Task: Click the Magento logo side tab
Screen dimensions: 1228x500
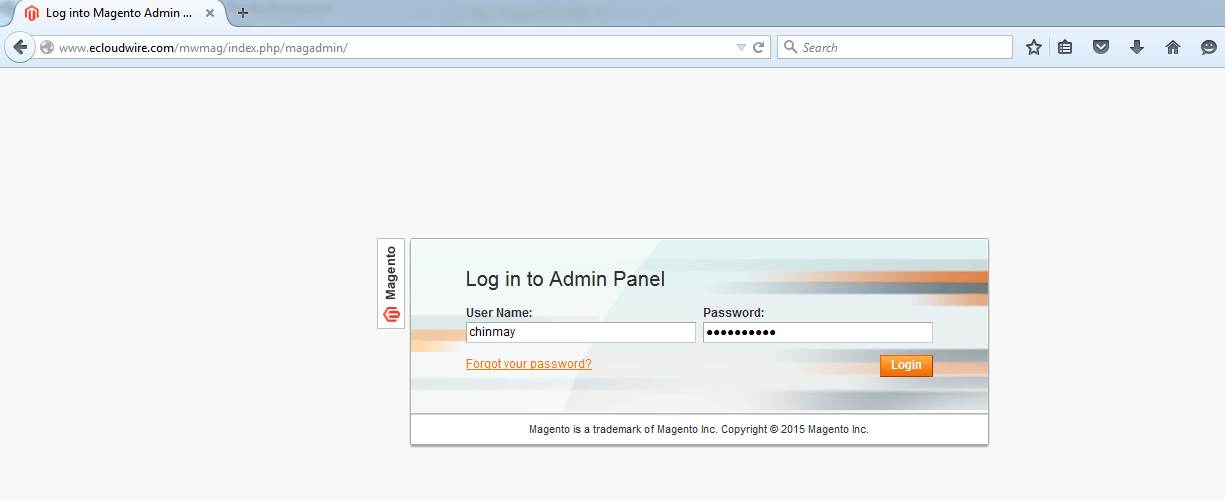Action: (391, 283)
